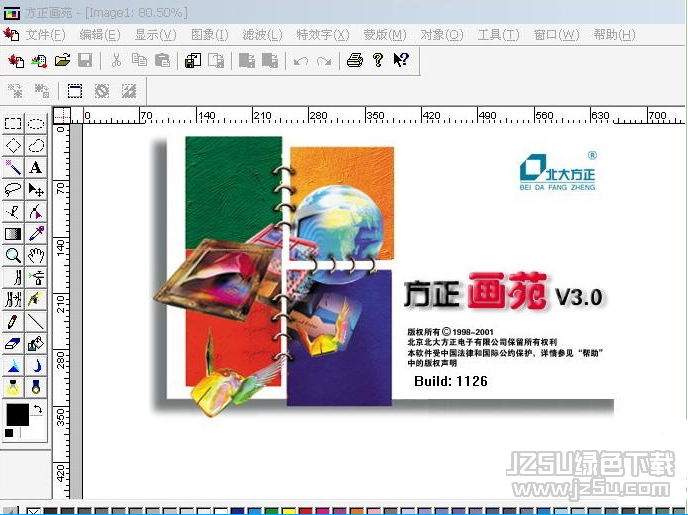This screenshot has height=515, width=688.
Task: Select the yellow lamp dodge tool
Action: coord(13,388)
